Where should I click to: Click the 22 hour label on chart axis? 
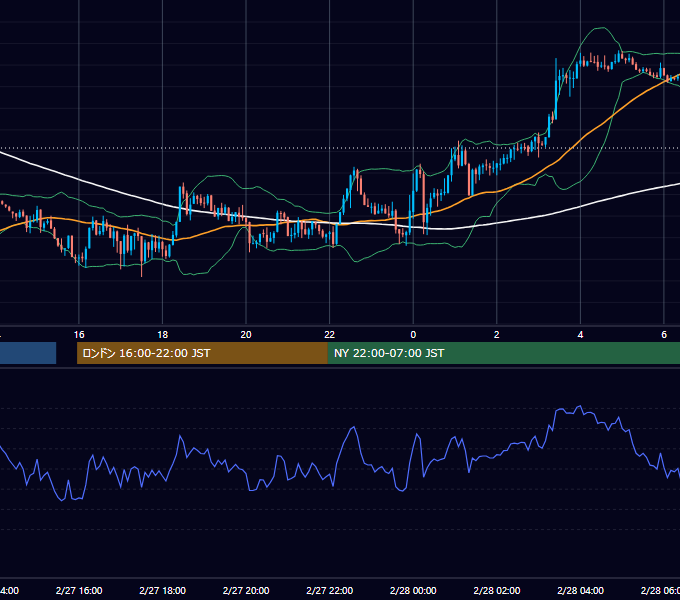pos(330,335)
